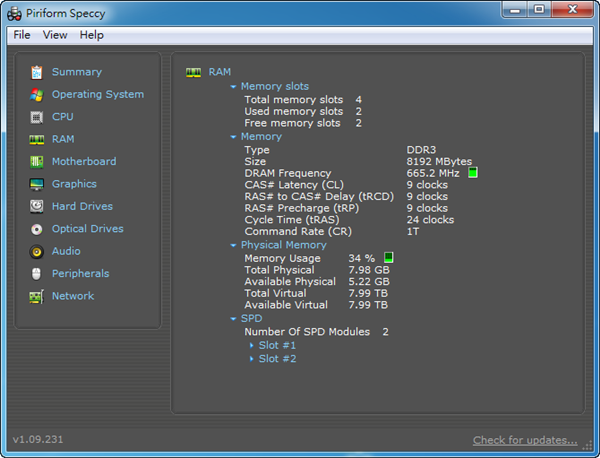Click the Motherboard icon in sidebar
600x458 pixels.
point(37,162)
